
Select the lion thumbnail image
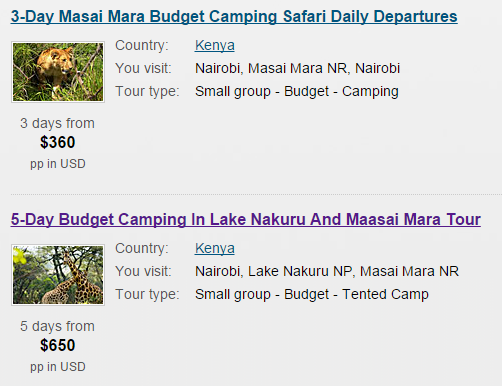point(58,72)
